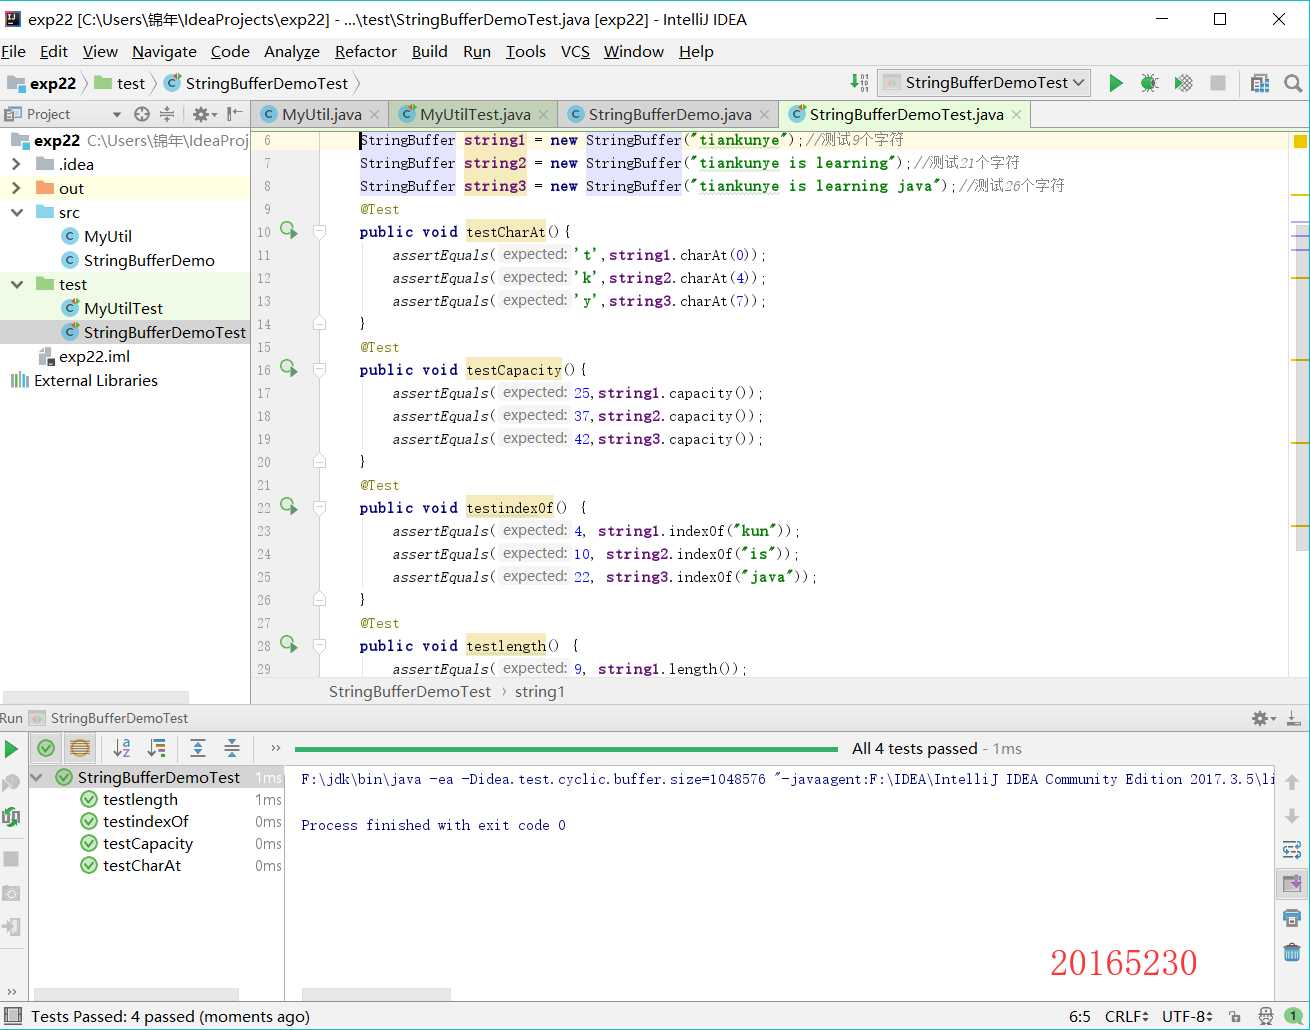Sort test results alphabetically

coord(122,748)
